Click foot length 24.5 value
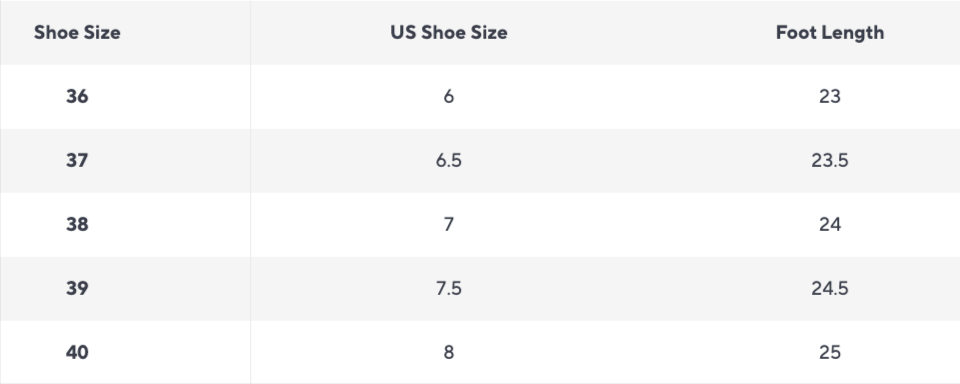Image resolution: width=960 pixels, height=384 pixels. [830, 288]
